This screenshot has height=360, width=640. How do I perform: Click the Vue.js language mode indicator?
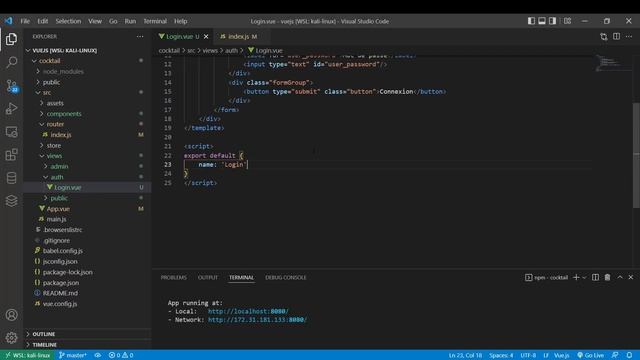pyautogui.click(x=562, y=355)
